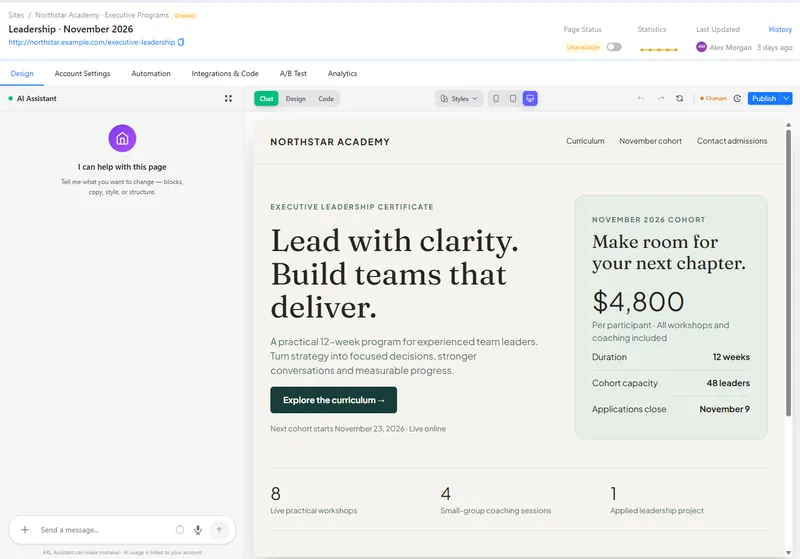Select the Chat mode button

pos(266,98)
